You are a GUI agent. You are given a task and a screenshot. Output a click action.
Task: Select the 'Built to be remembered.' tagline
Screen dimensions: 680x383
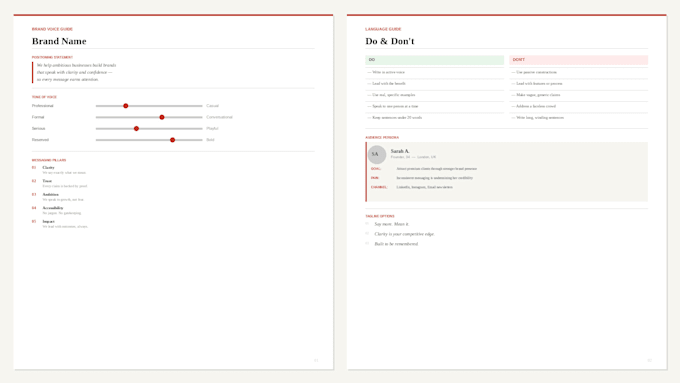pos(396,244)
